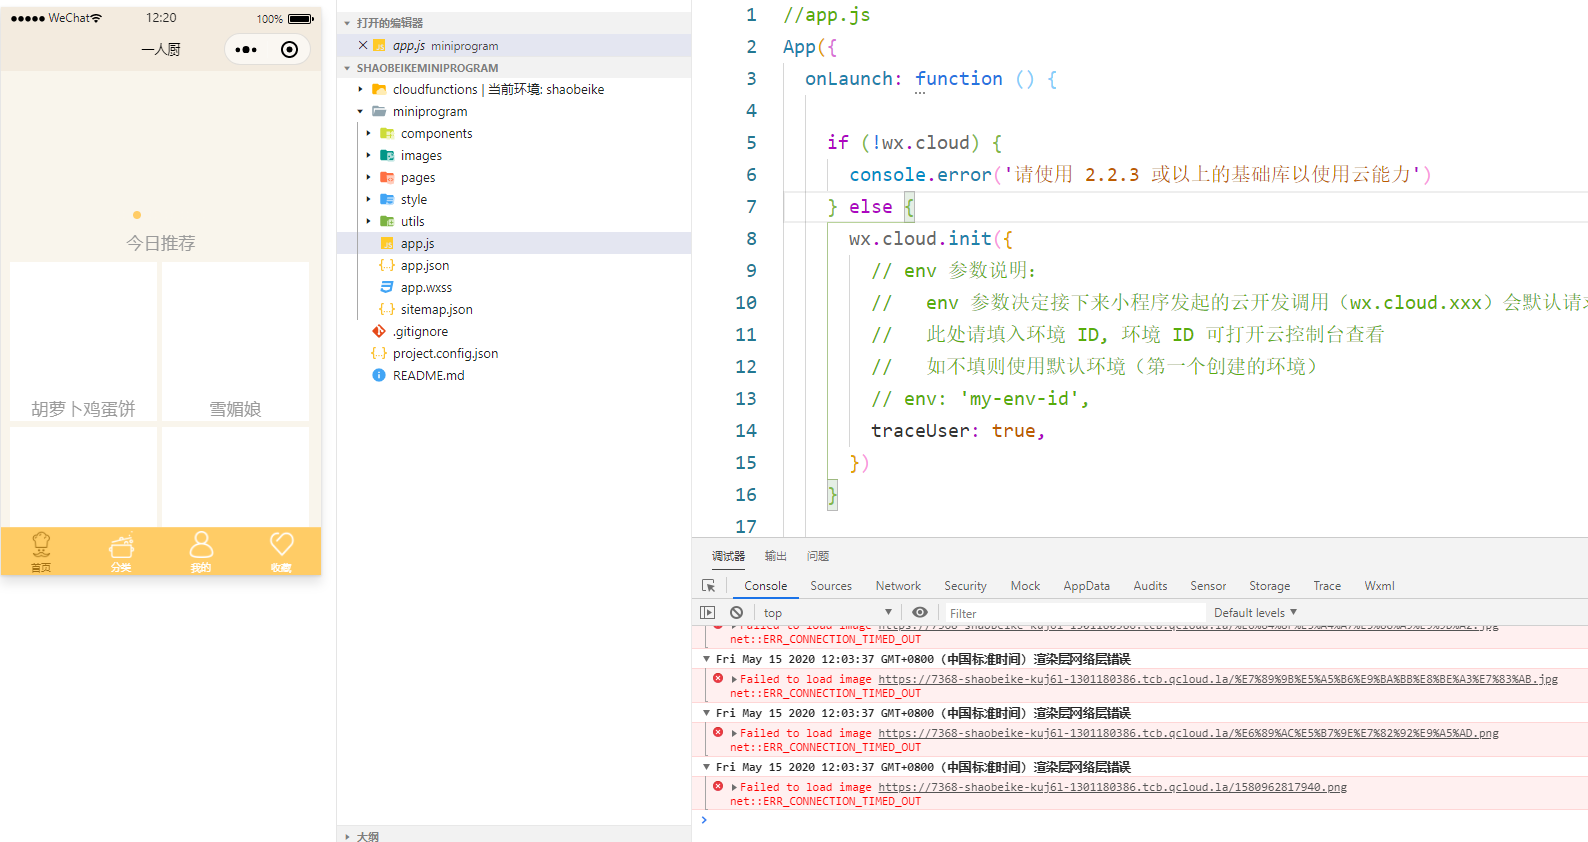This screenshot has height=842, width=1588.
Task: Click the pages folder icon
Action: (x=387, y=177)
